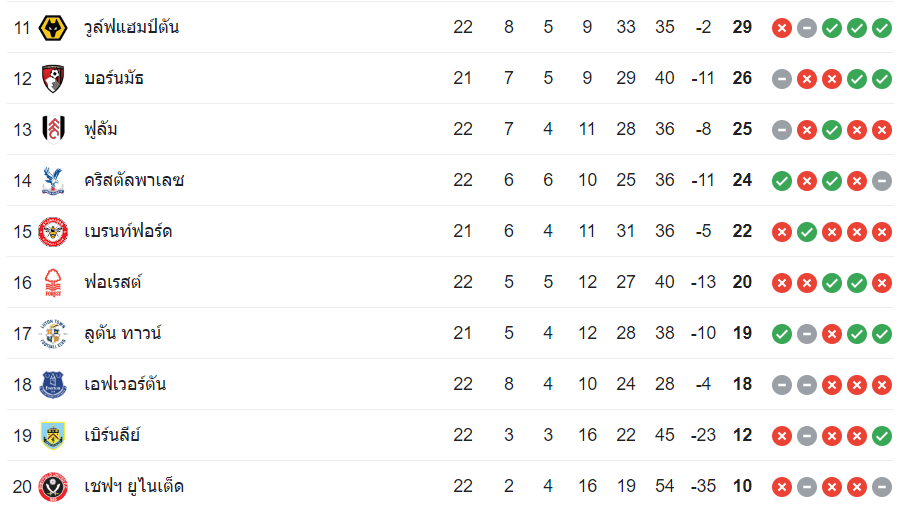Click the เบิร์นลีย์ team row name
This screenshot has height=517, width=909.
[x=112, y=435]
